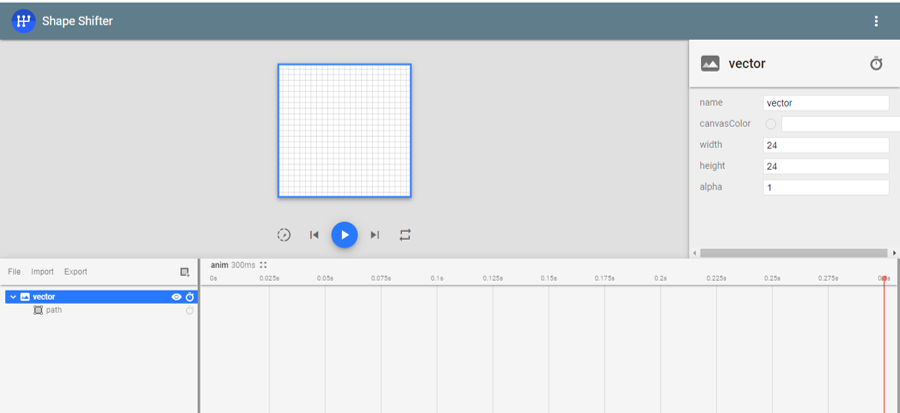Click the 0.125s tick on timeline ruler
Viewport: 900px width, 413px height.
(492, 278)
